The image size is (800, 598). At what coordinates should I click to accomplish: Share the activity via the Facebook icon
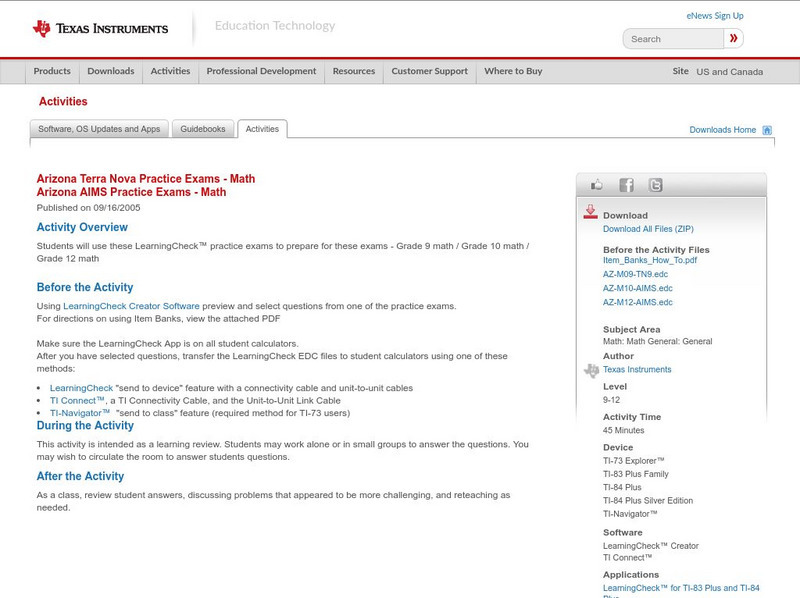[x=625, y=183]
